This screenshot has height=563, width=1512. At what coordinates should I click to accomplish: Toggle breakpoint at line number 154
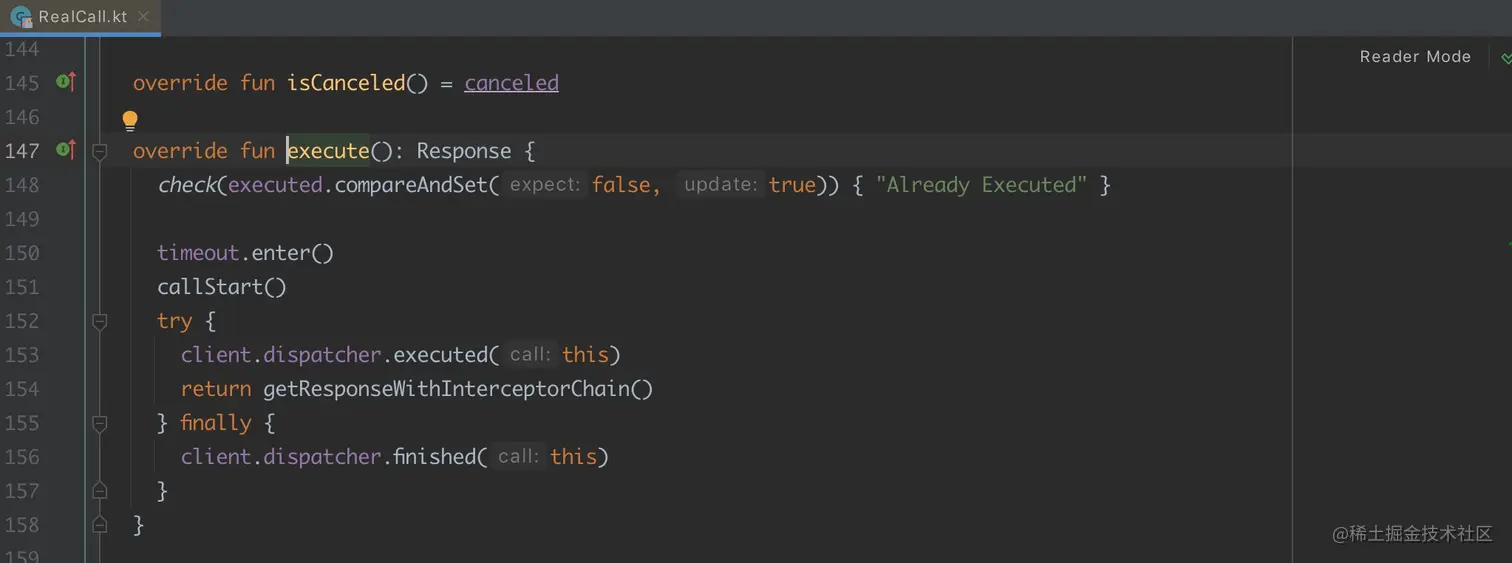[x=22, y=389]
